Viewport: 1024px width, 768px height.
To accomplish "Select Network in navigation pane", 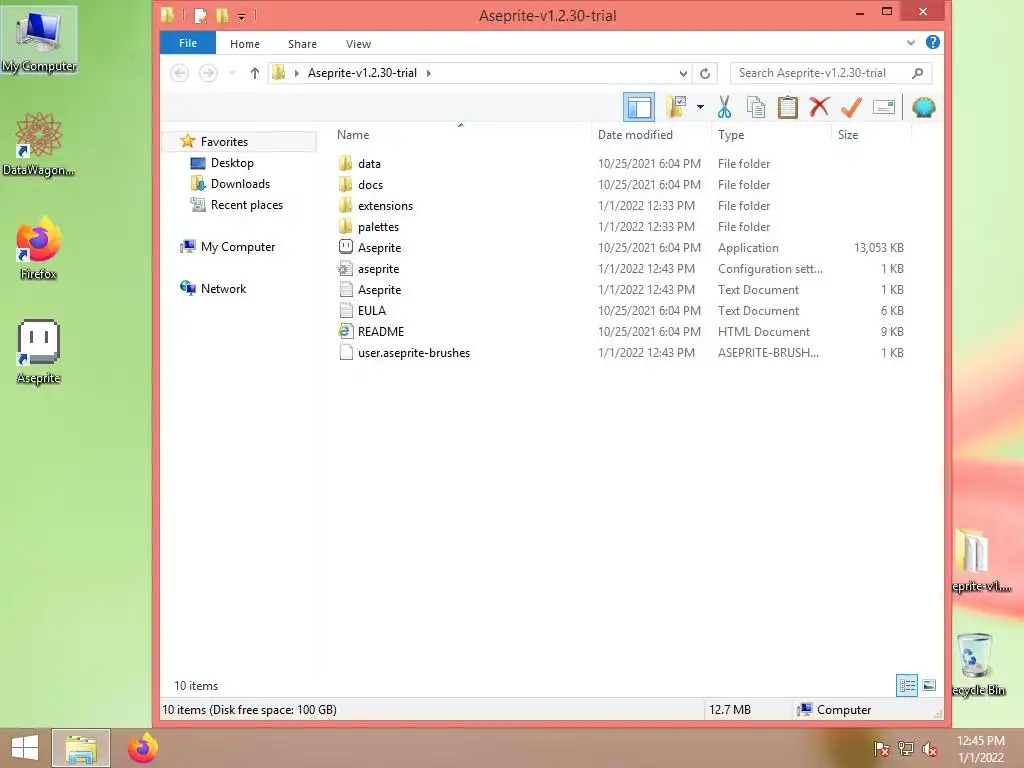I will coord(213,289).
